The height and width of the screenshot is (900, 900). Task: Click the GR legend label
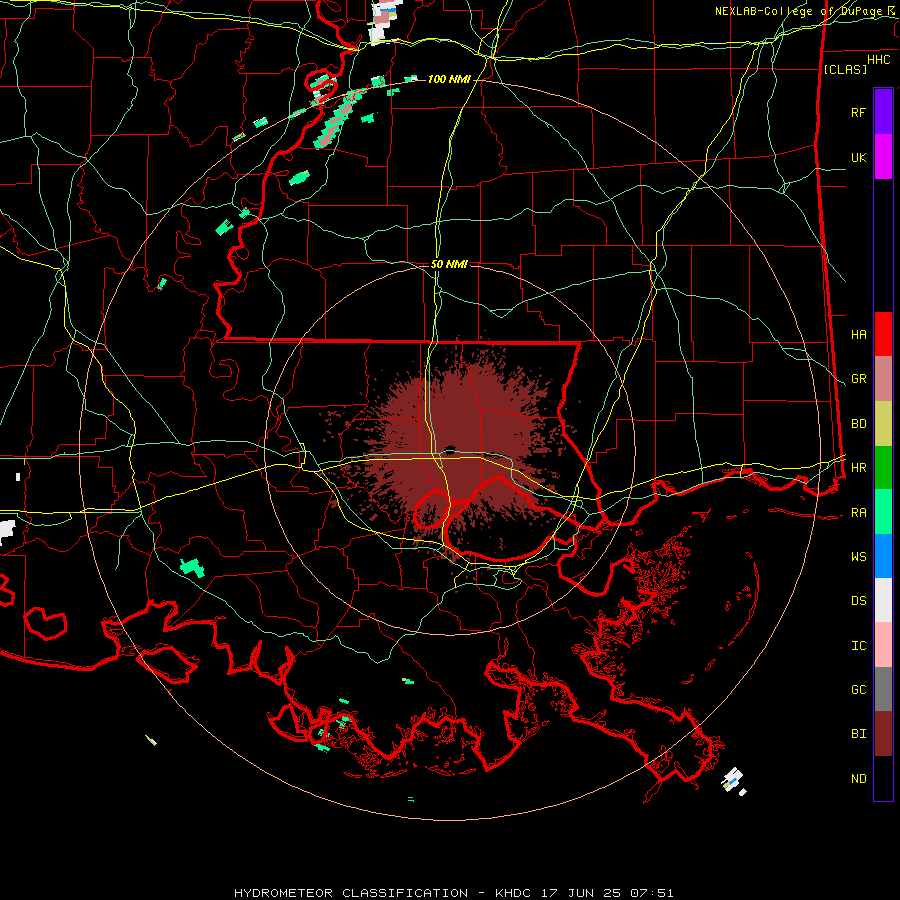(858, 379)
